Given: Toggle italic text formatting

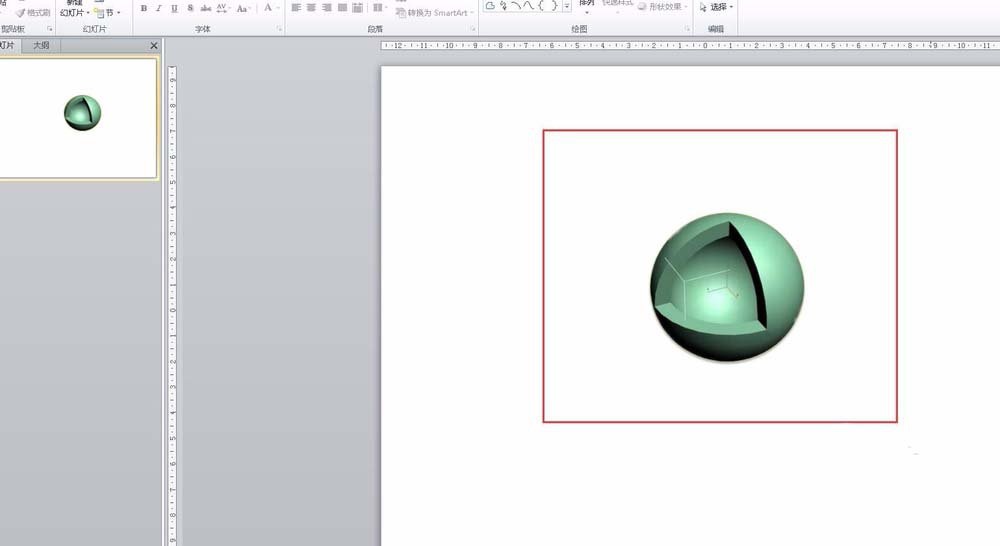Looking at the screenshot, I should [x=159, y=8].
